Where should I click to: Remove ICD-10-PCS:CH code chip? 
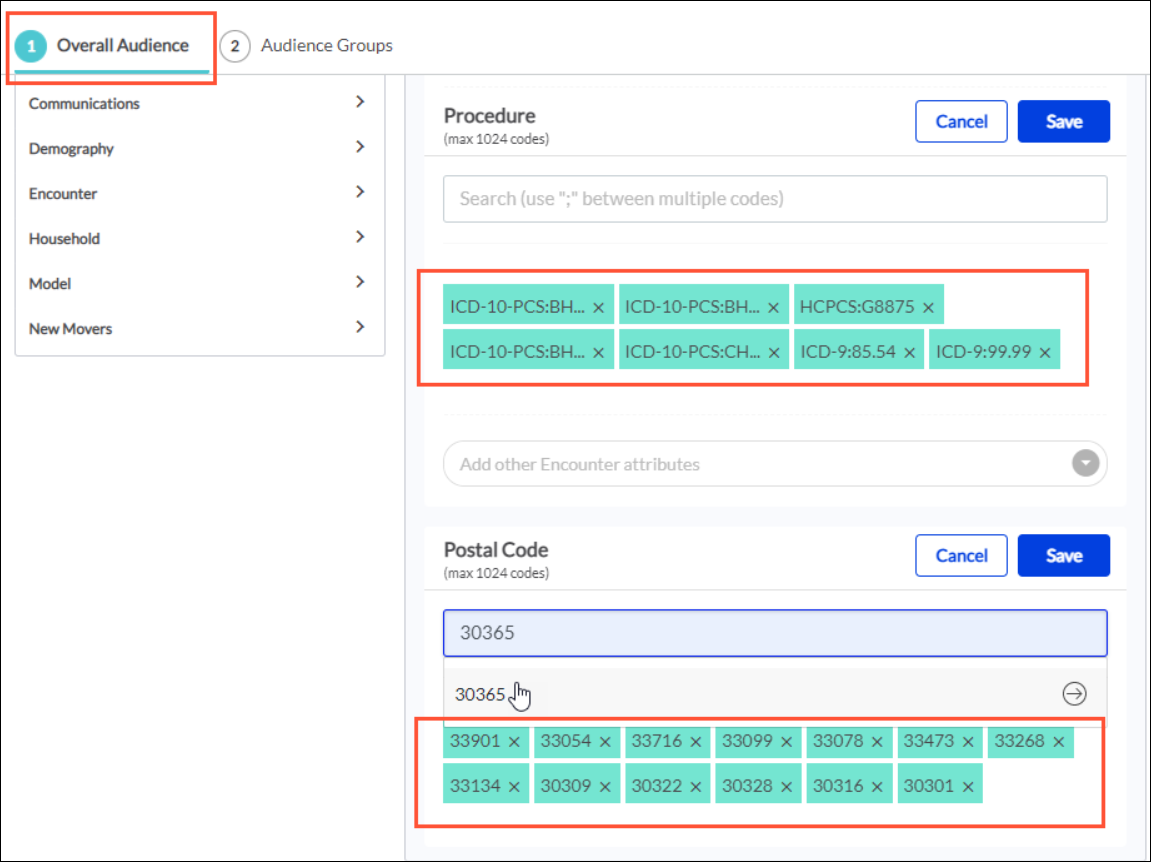coord(773,353)
